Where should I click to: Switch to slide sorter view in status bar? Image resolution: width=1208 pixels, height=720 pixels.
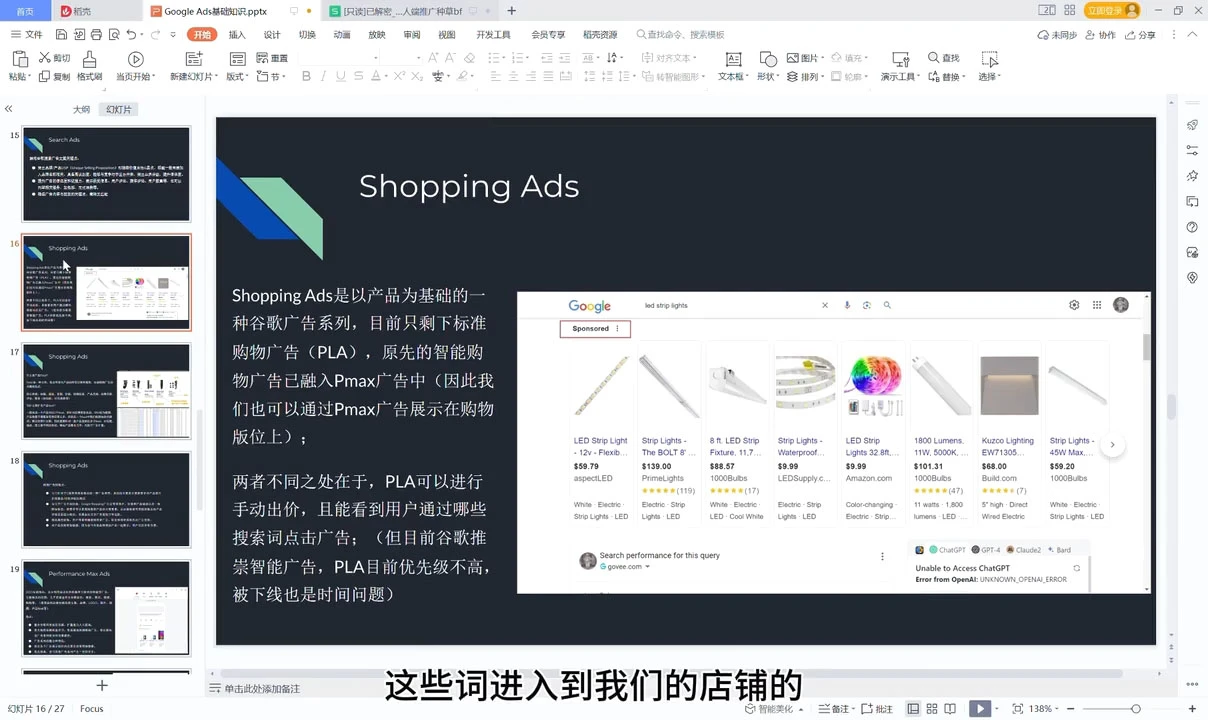(931, 708)
